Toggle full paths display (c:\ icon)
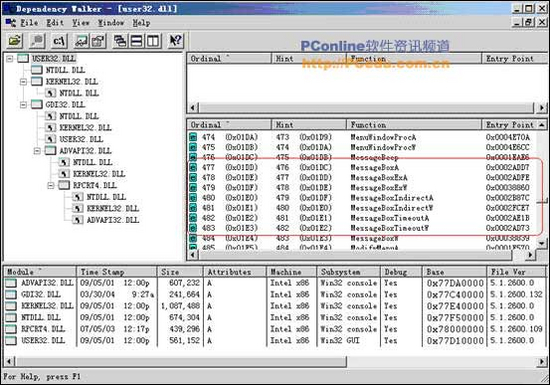This screenshot has width=550, height=385. 59,41
